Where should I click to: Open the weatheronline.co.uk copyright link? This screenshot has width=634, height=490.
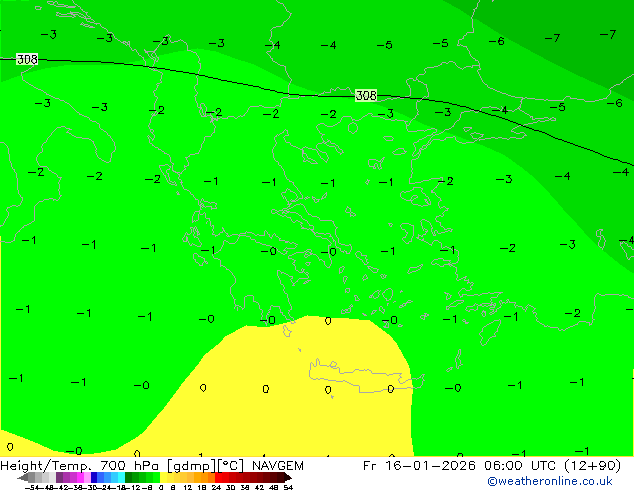point(549,481)
